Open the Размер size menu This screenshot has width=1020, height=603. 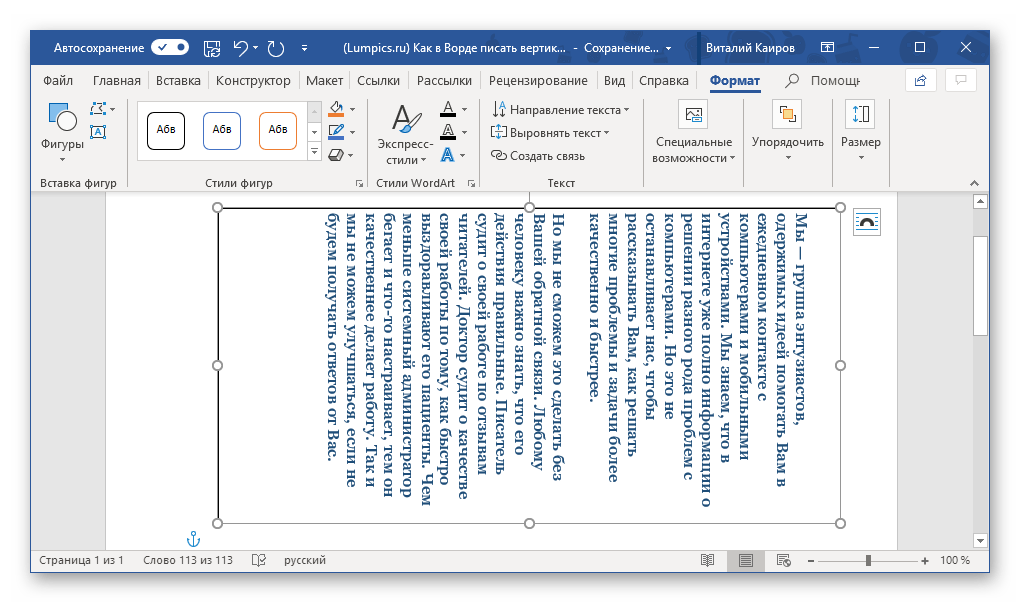(861, 131)
